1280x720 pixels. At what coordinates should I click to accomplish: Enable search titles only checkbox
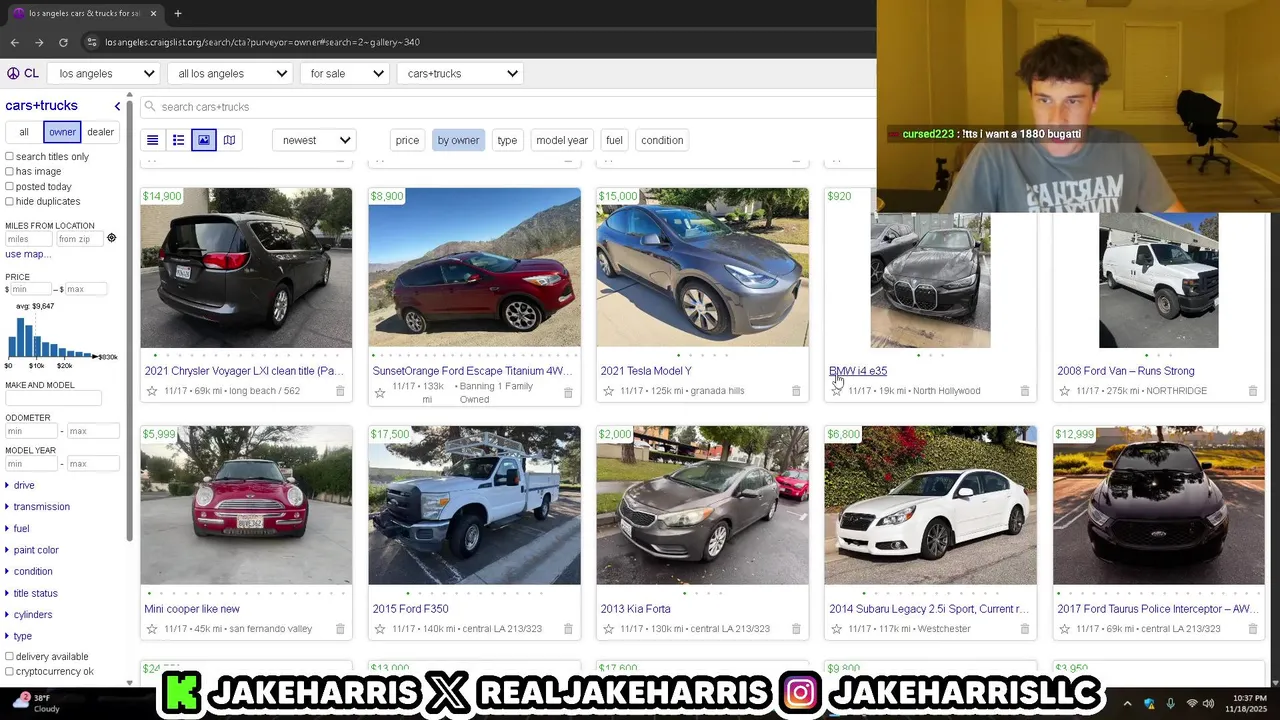point(10,157)
